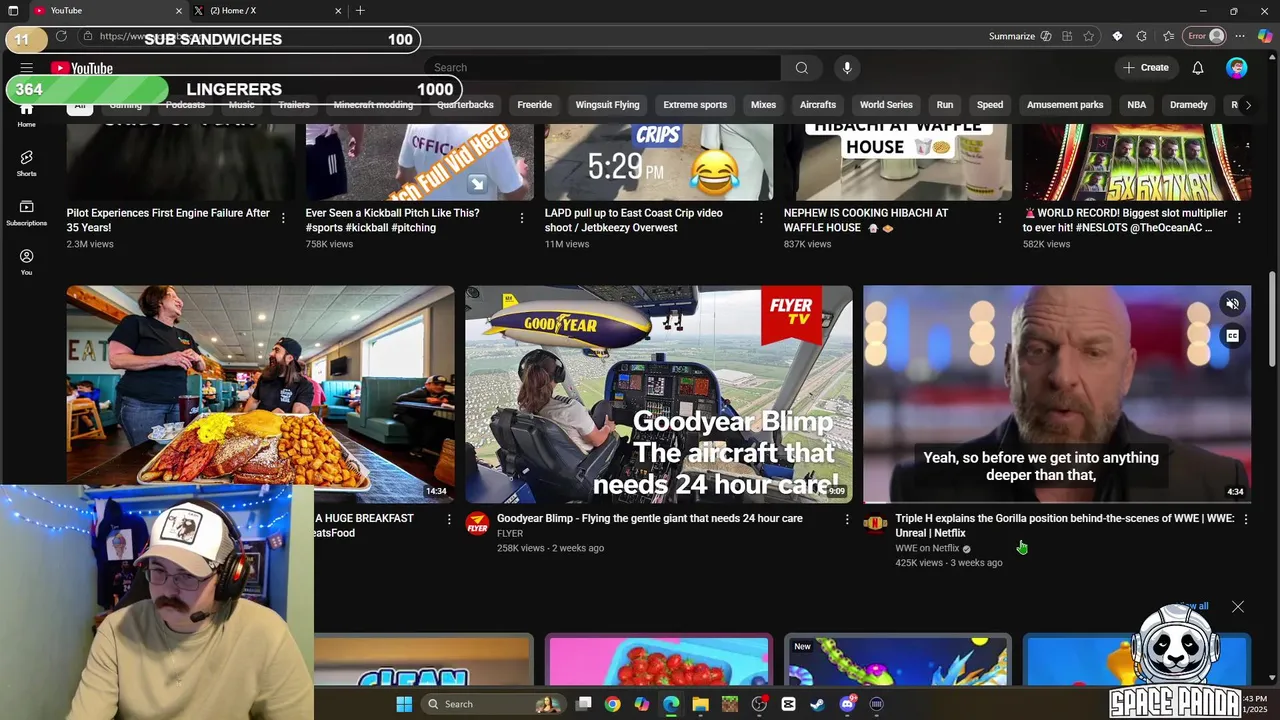The width and height of the screenshot is (1280, 720).
Task: Open options for huge breakfast video
Action: [448, 519]
